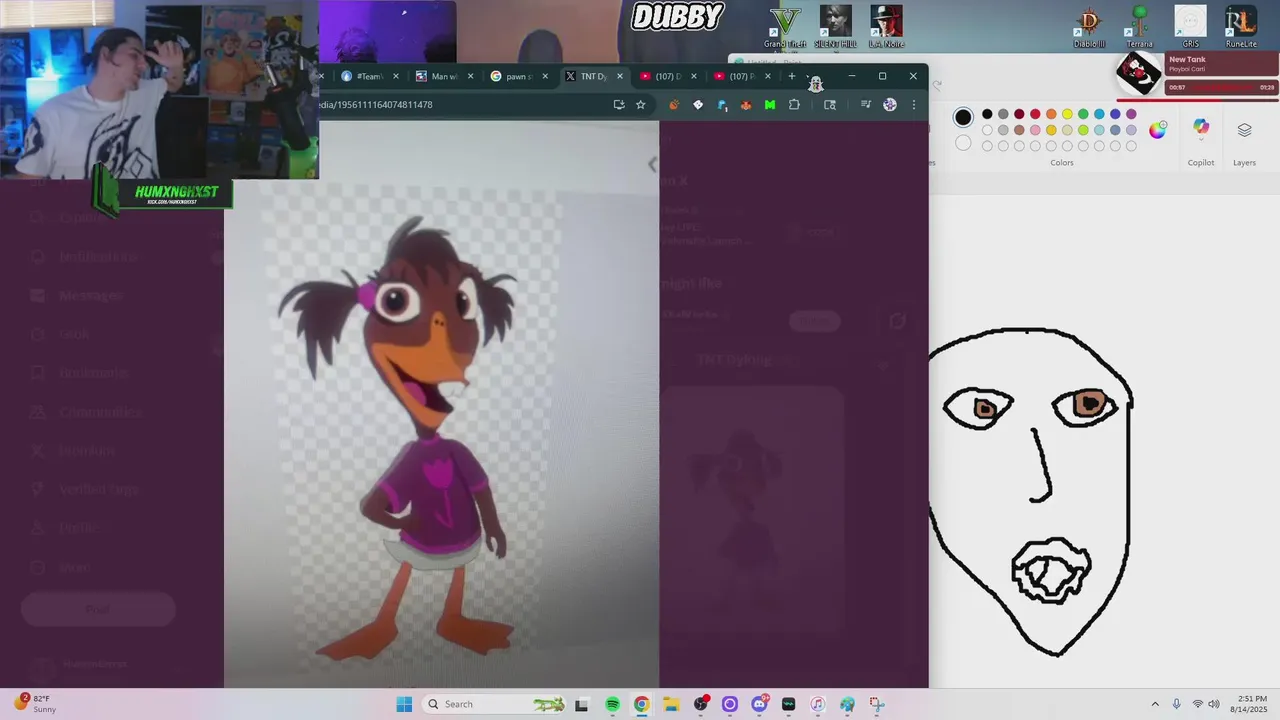This screenshot has height=720, width=1280.
Task: Open a new Chrome tab
Action: [x=792, y=76]
